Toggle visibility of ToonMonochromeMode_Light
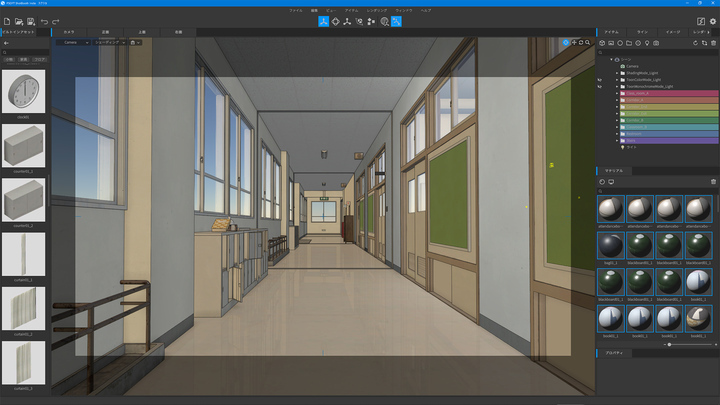 point(599,86)
